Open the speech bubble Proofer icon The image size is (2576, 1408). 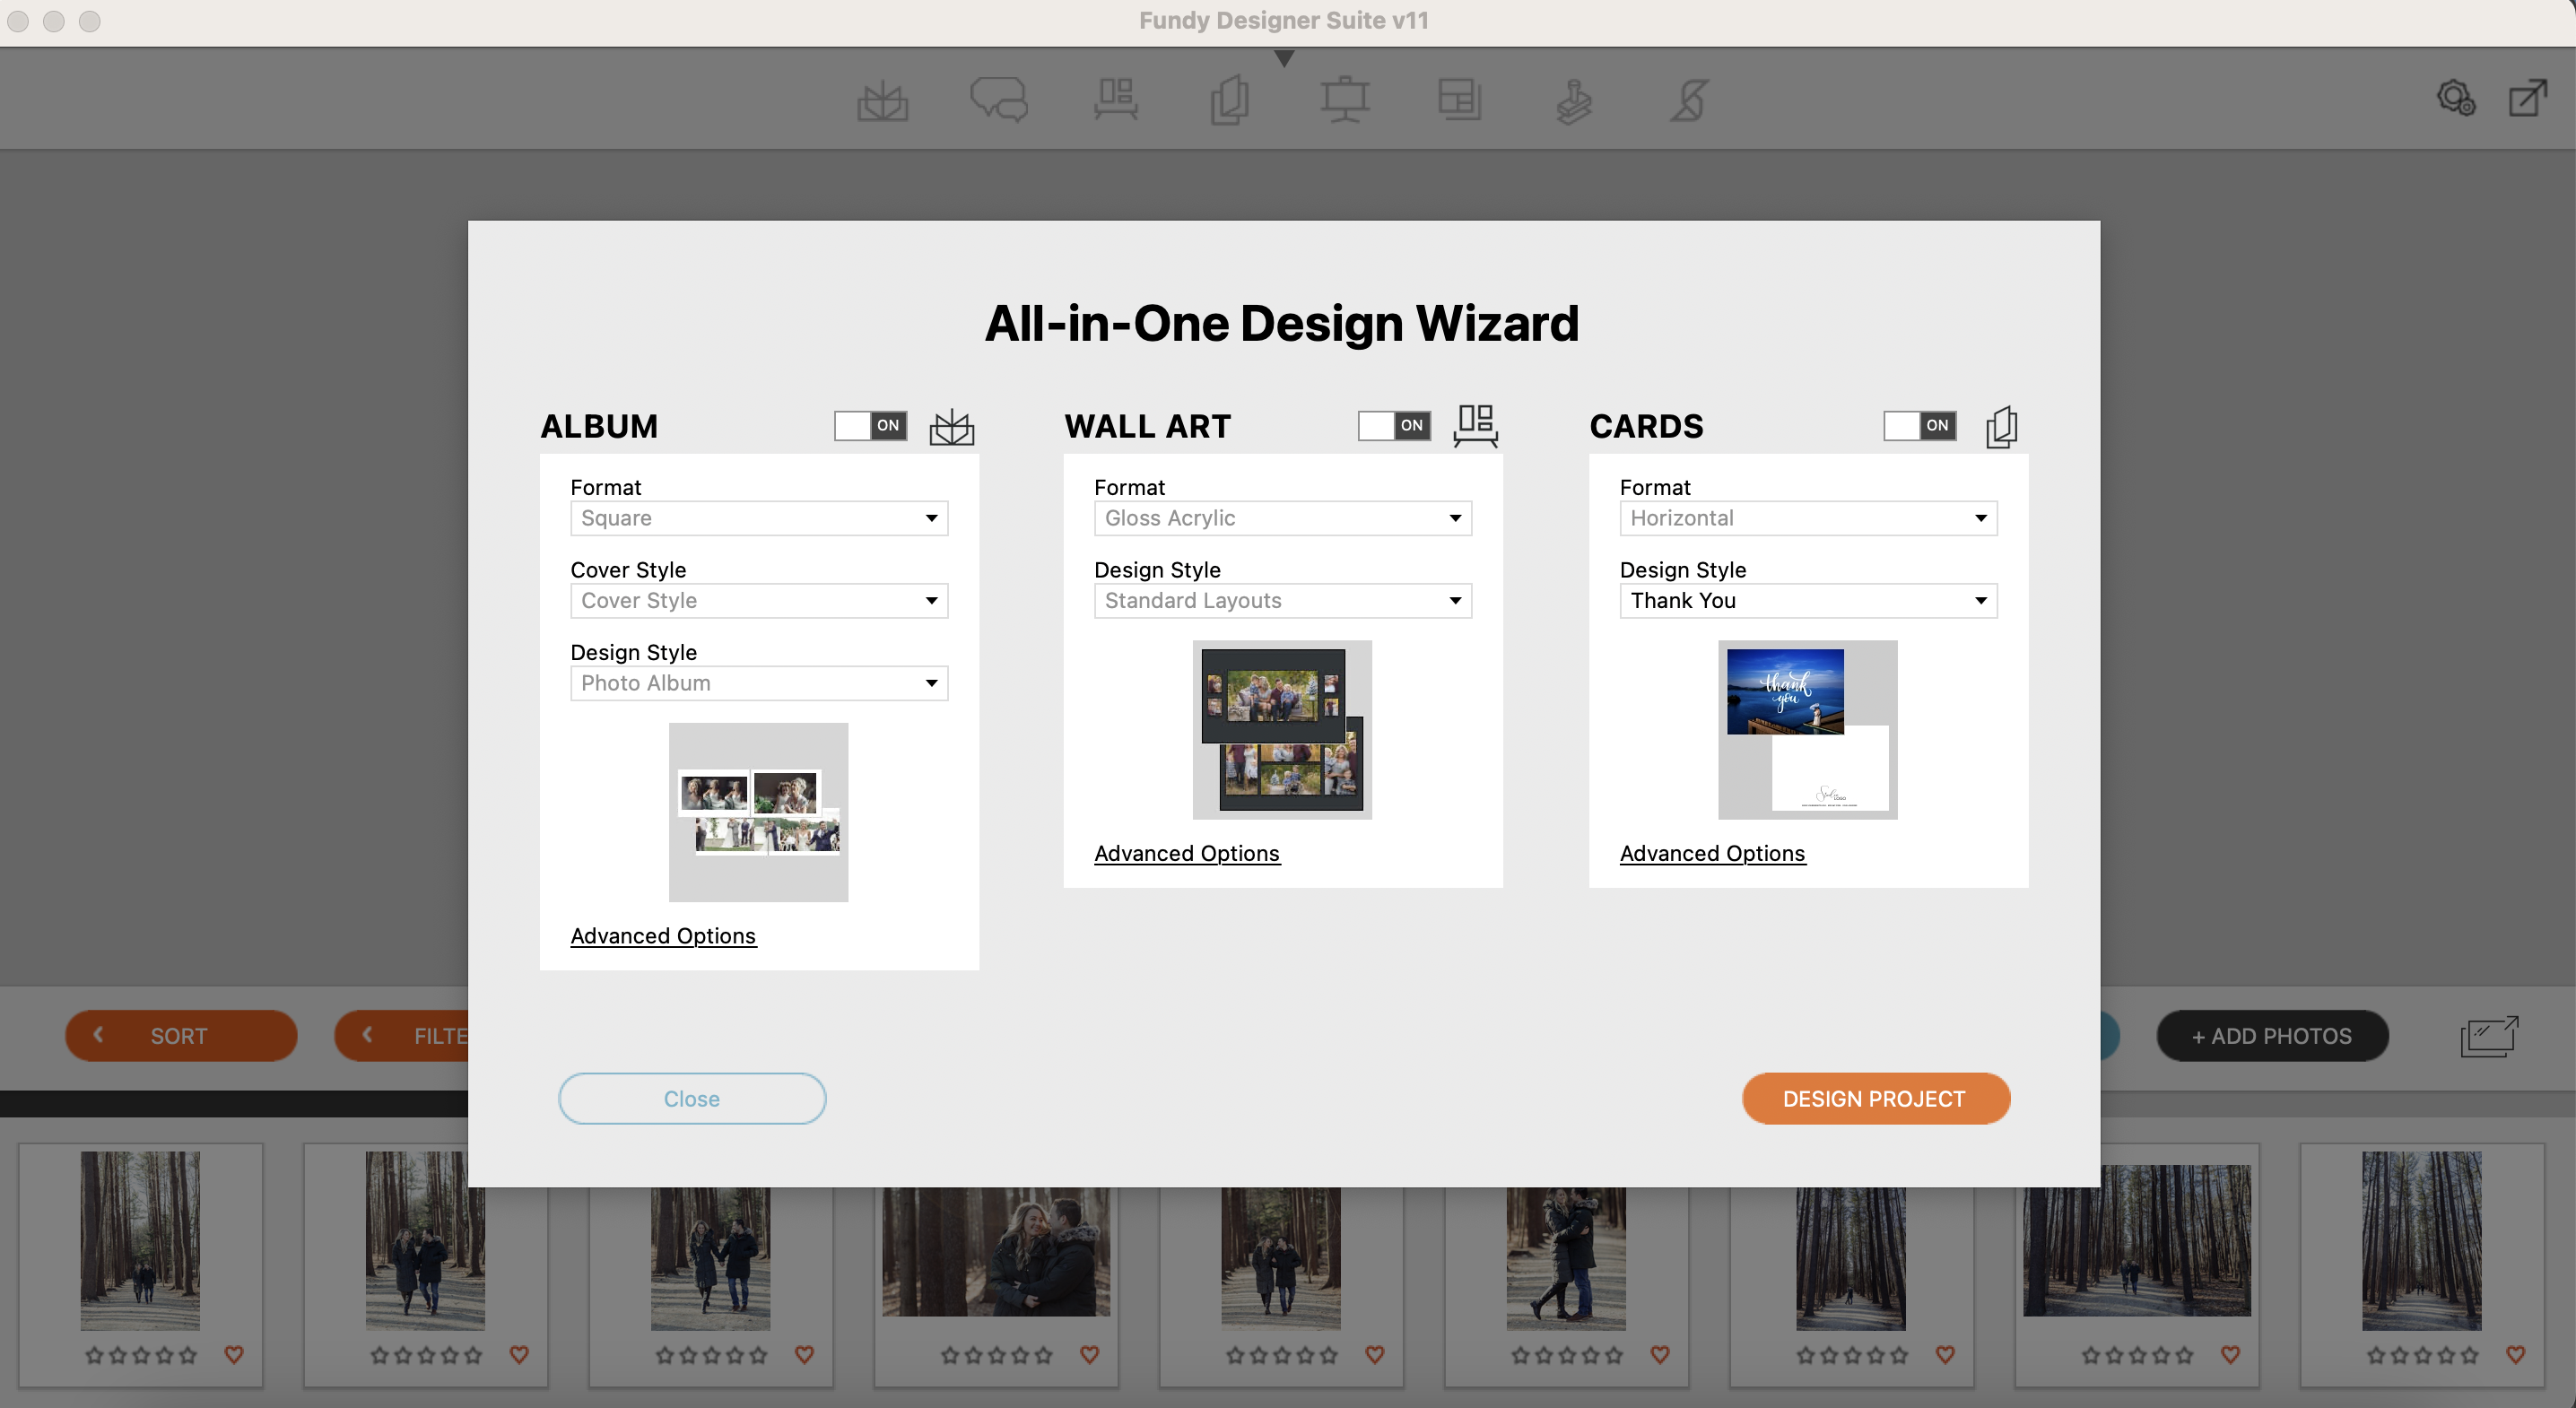[x=998, y=100]
